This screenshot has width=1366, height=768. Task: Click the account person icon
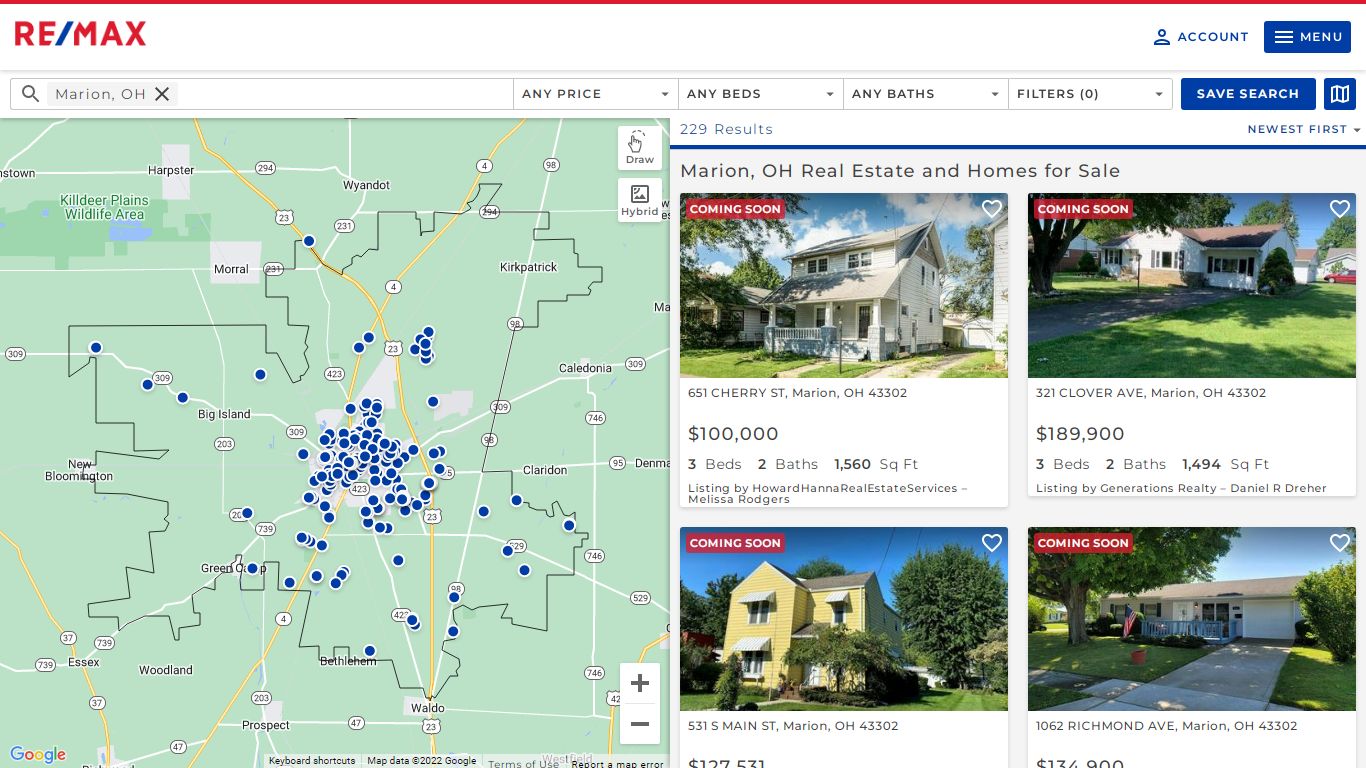(x=1162, y=37)
